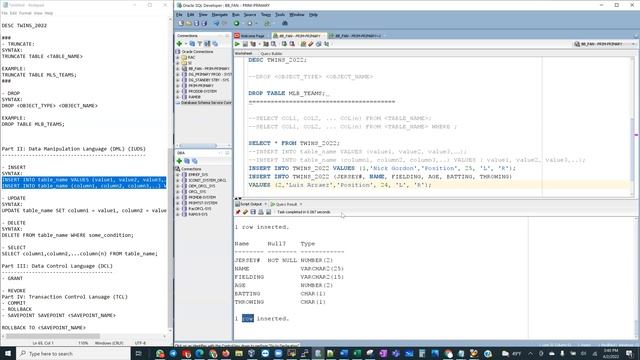640x360 pixels.
Task: Expand the BB_FAN - PRIM-PRIMARY connection node
Action: 178,69
